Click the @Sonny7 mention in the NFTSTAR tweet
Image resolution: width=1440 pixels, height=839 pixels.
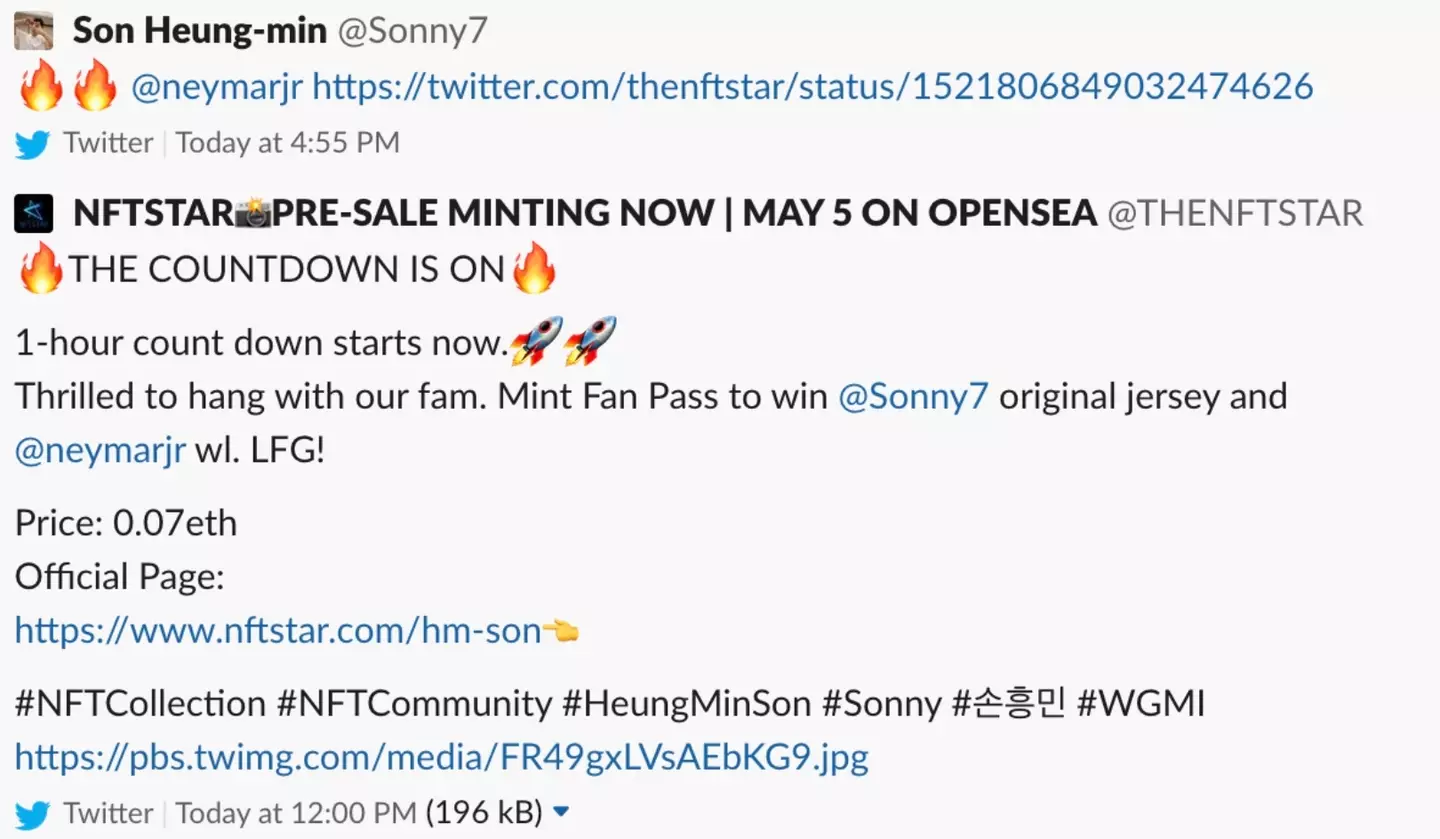pyautogui.click(x=912, y=395)
